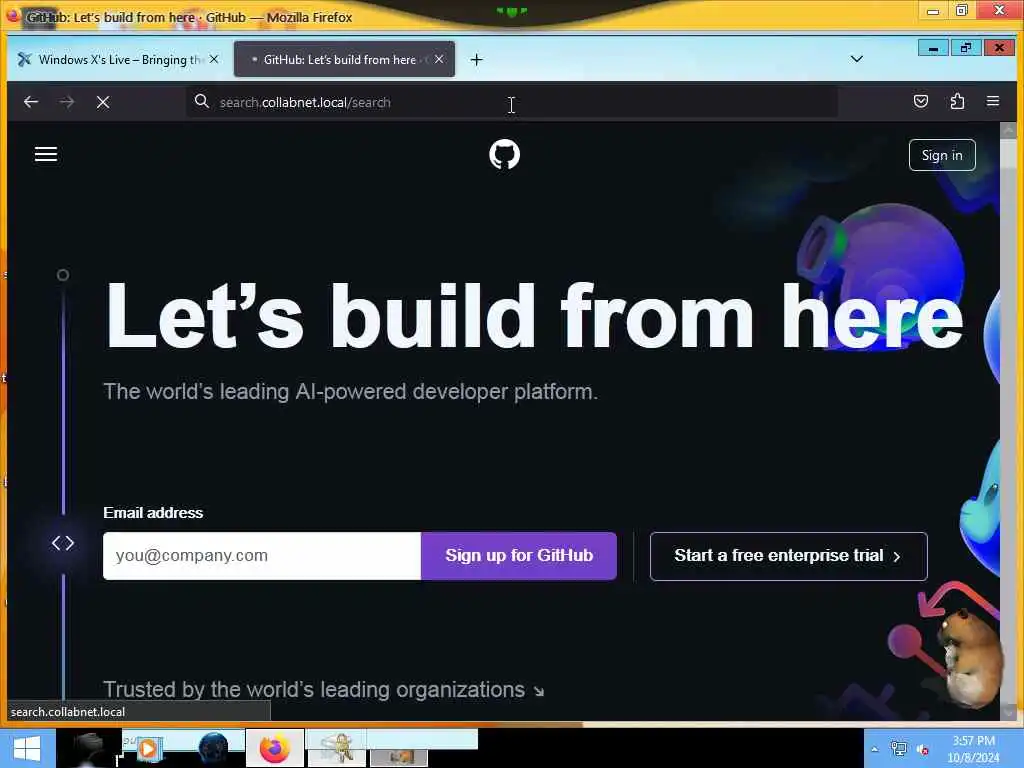Click the search.collabnet.local status bar text
The image size is (1024, 768).
click(68, 712)
